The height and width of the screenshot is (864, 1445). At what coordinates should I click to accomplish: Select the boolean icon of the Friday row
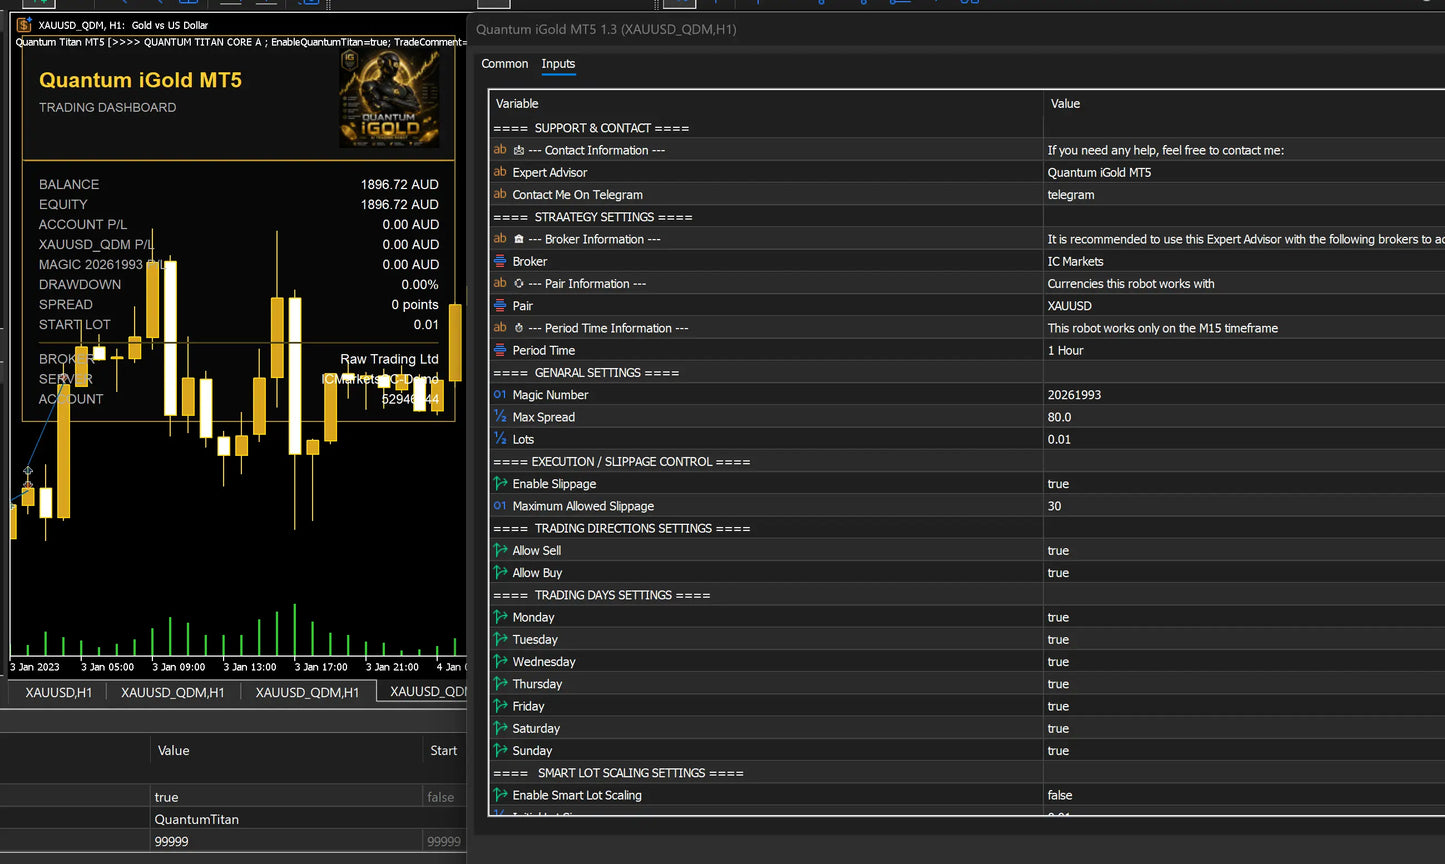pos(500,706)
